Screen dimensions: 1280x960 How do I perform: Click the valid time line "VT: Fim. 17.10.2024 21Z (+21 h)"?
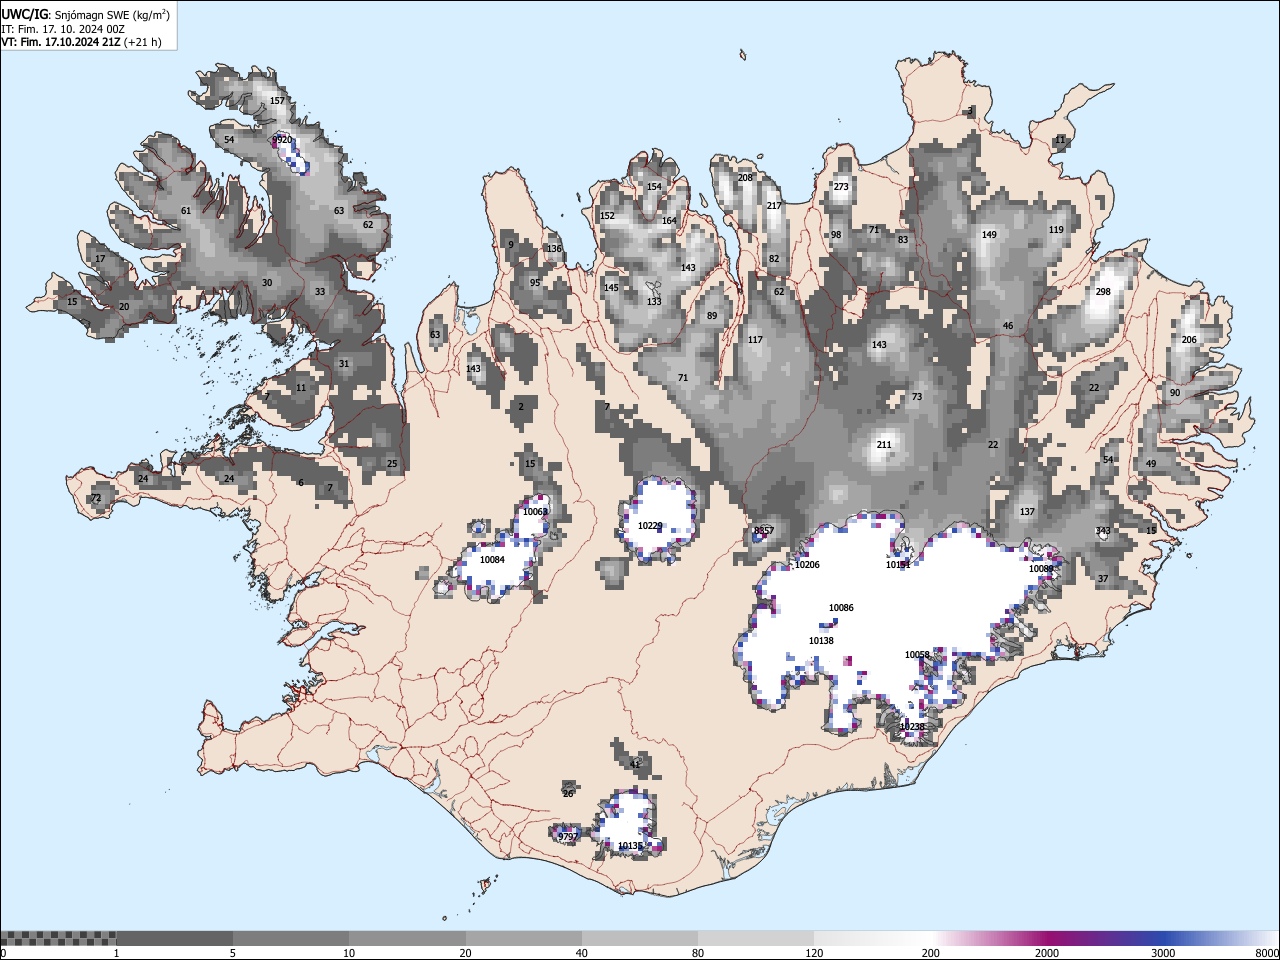(81, 42)
